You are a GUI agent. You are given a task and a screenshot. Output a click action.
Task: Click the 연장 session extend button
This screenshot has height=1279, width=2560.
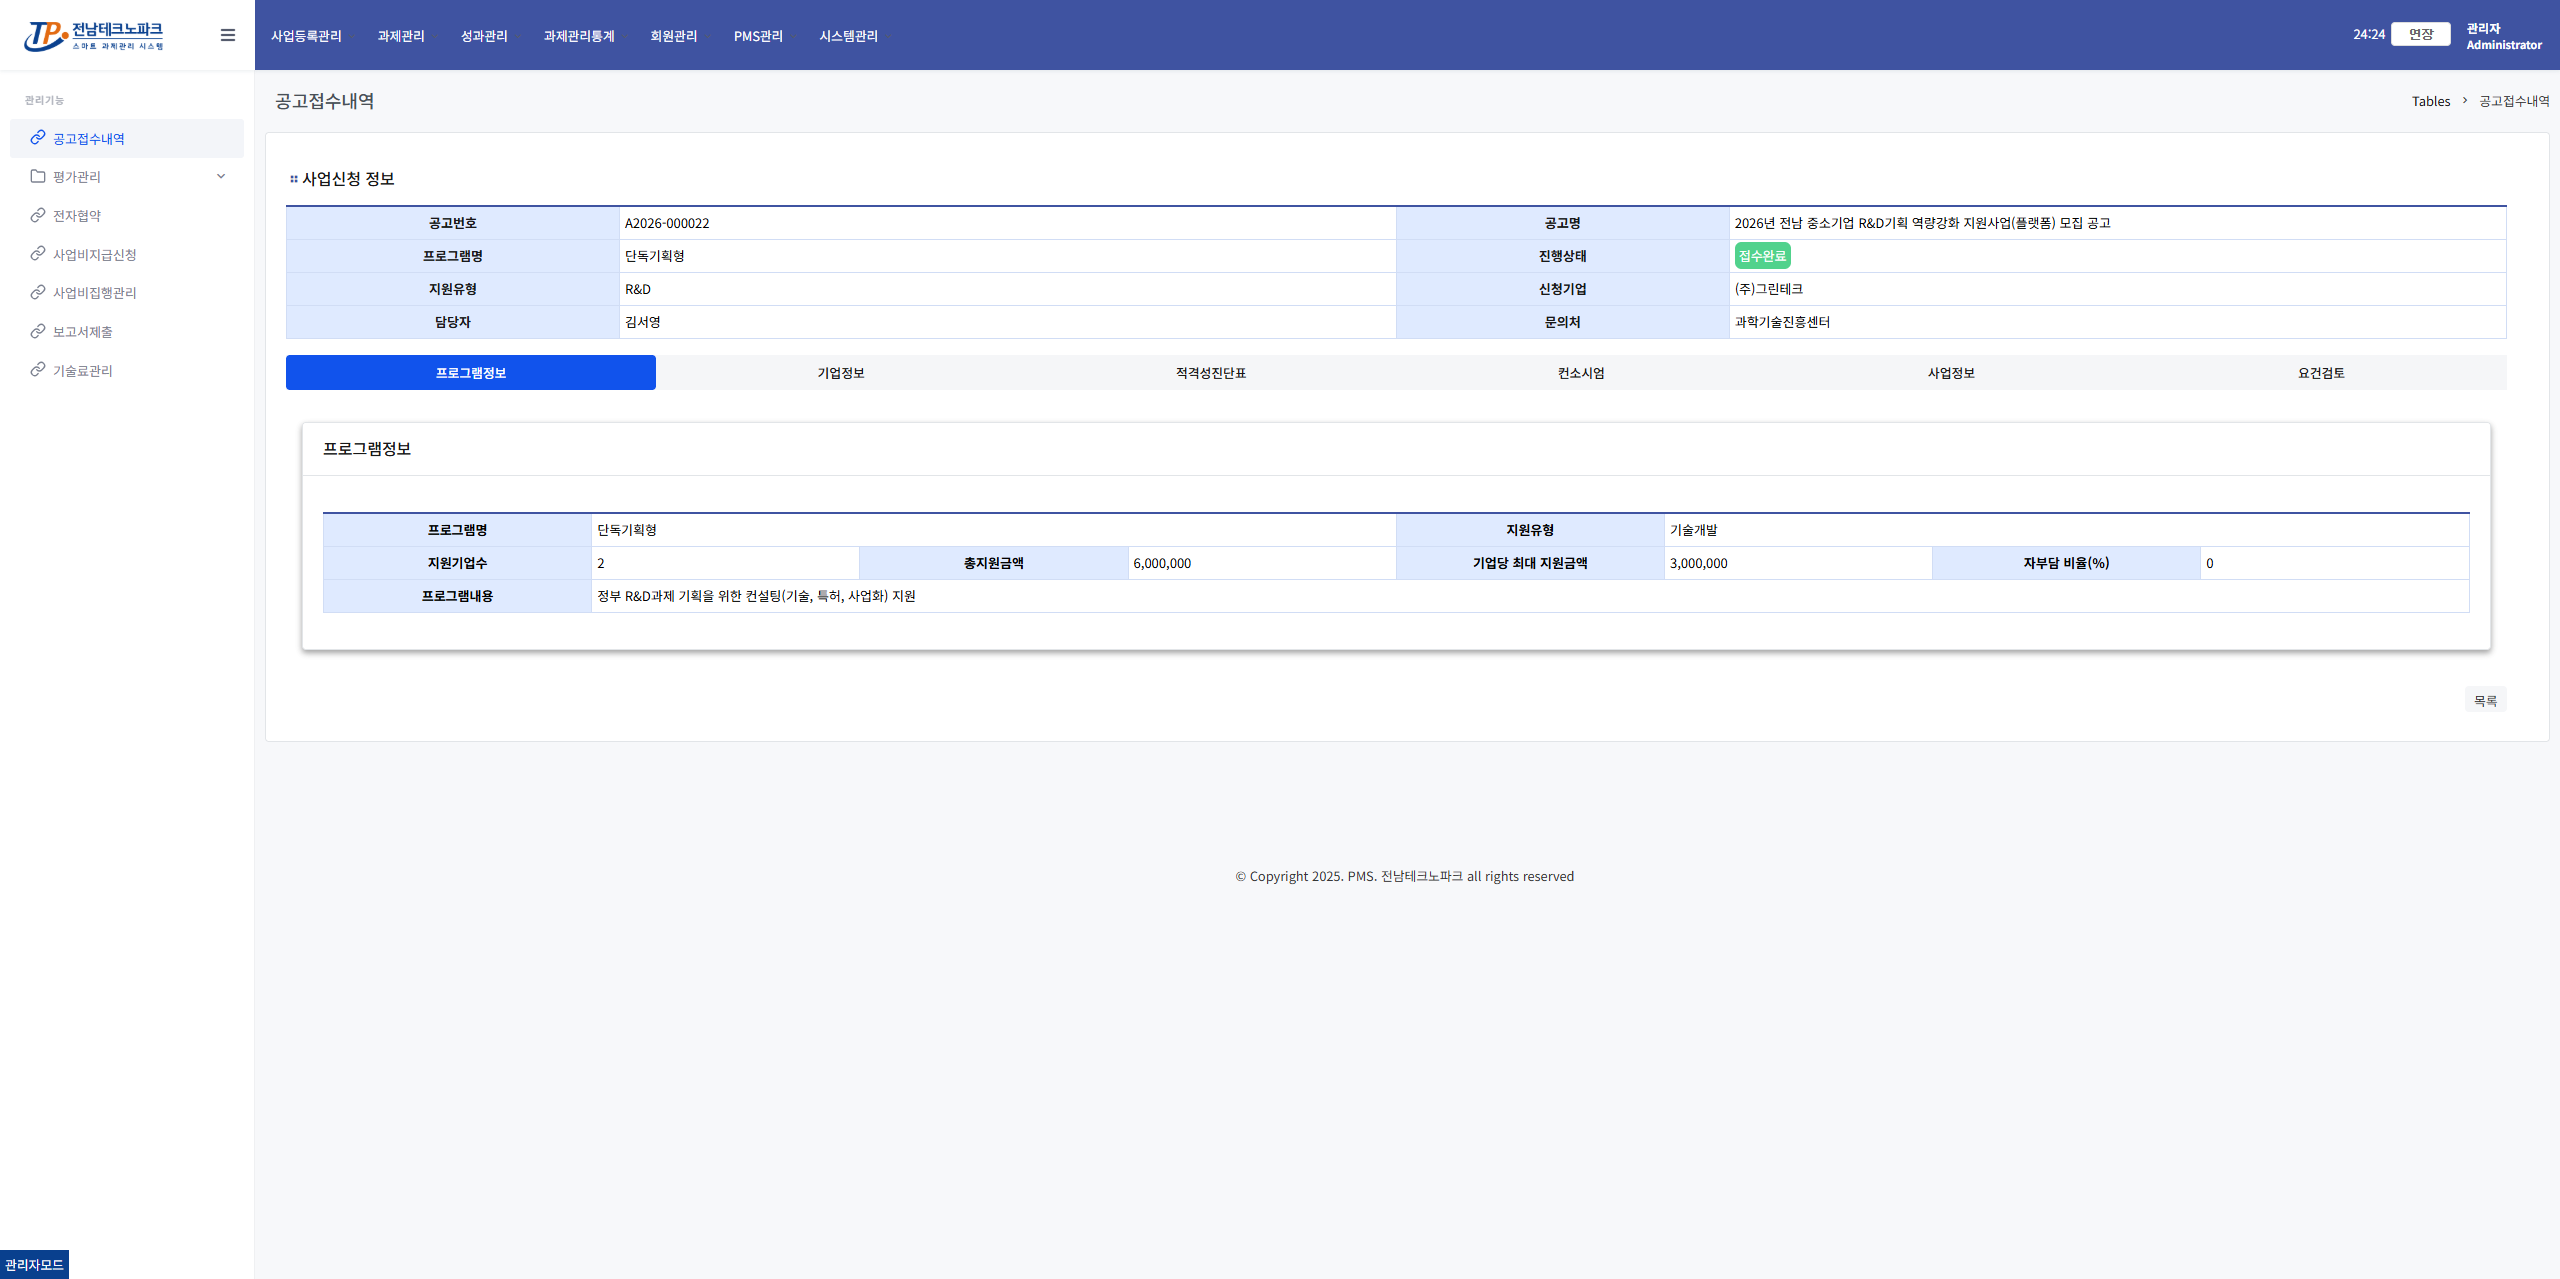tap(2421, 34)
